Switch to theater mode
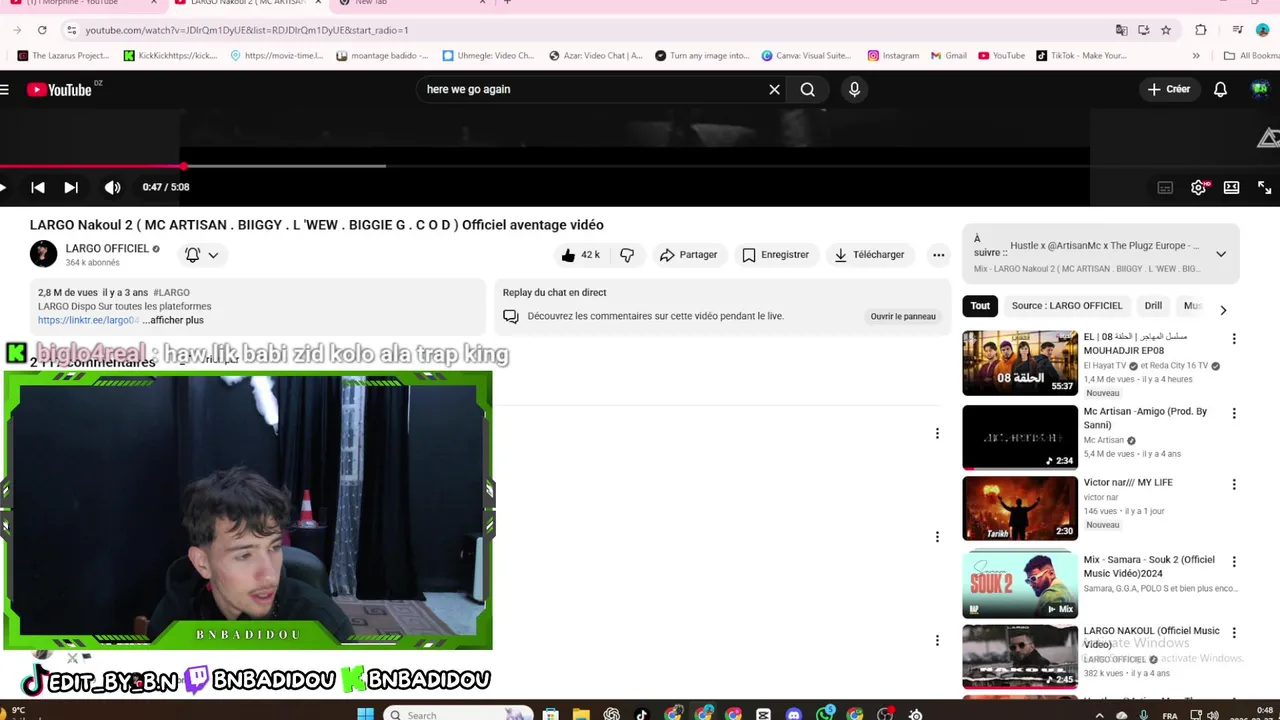 (x=1231, y=187)
